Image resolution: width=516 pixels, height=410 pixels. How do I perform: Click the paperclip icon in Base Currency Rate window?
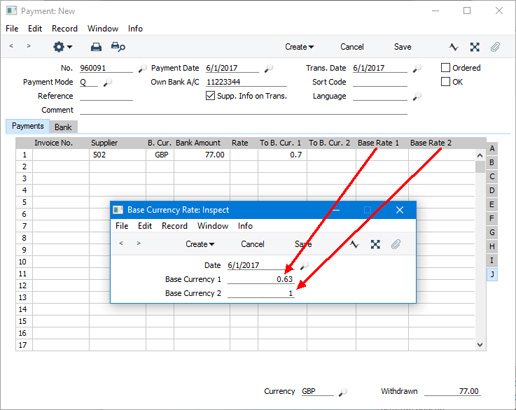(396, 244)
